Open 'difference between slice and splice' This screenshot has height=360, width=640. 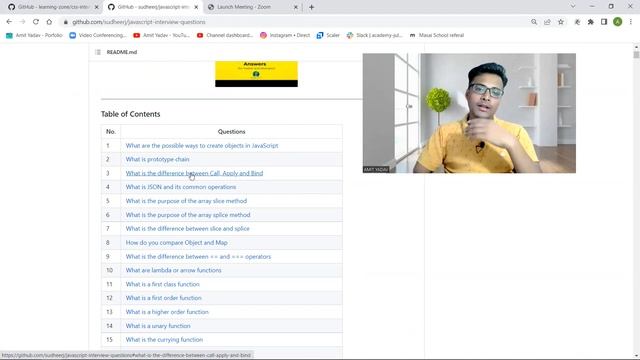[x=187, y=229]
